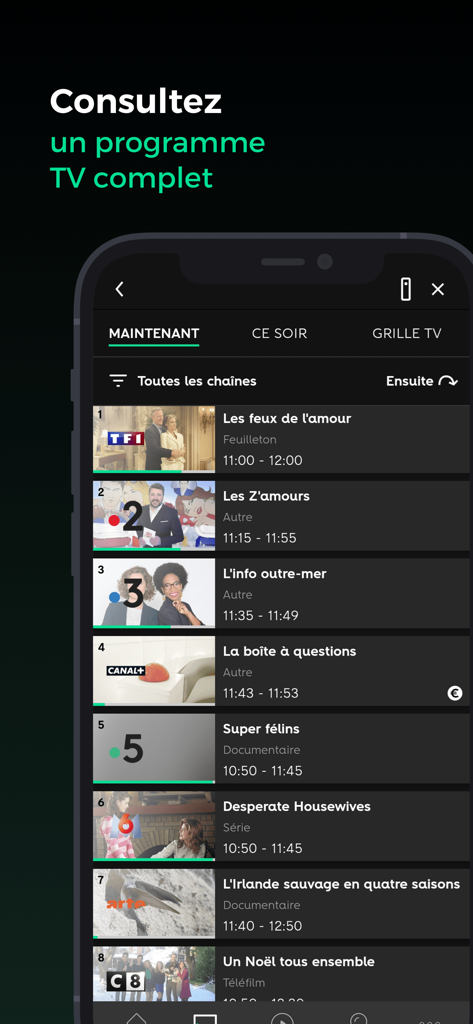Open Canal+ thumbnail for La boîte à questions
The width and height of the screenshot is (473, 1024).
point(154,671)
